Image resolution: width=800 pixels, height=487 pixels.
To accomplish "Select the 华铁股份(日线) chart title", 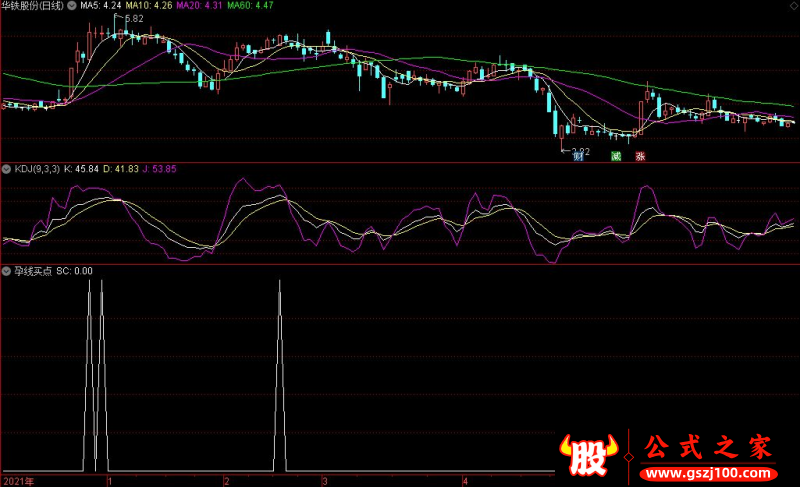I will click(x=33, y=6).
